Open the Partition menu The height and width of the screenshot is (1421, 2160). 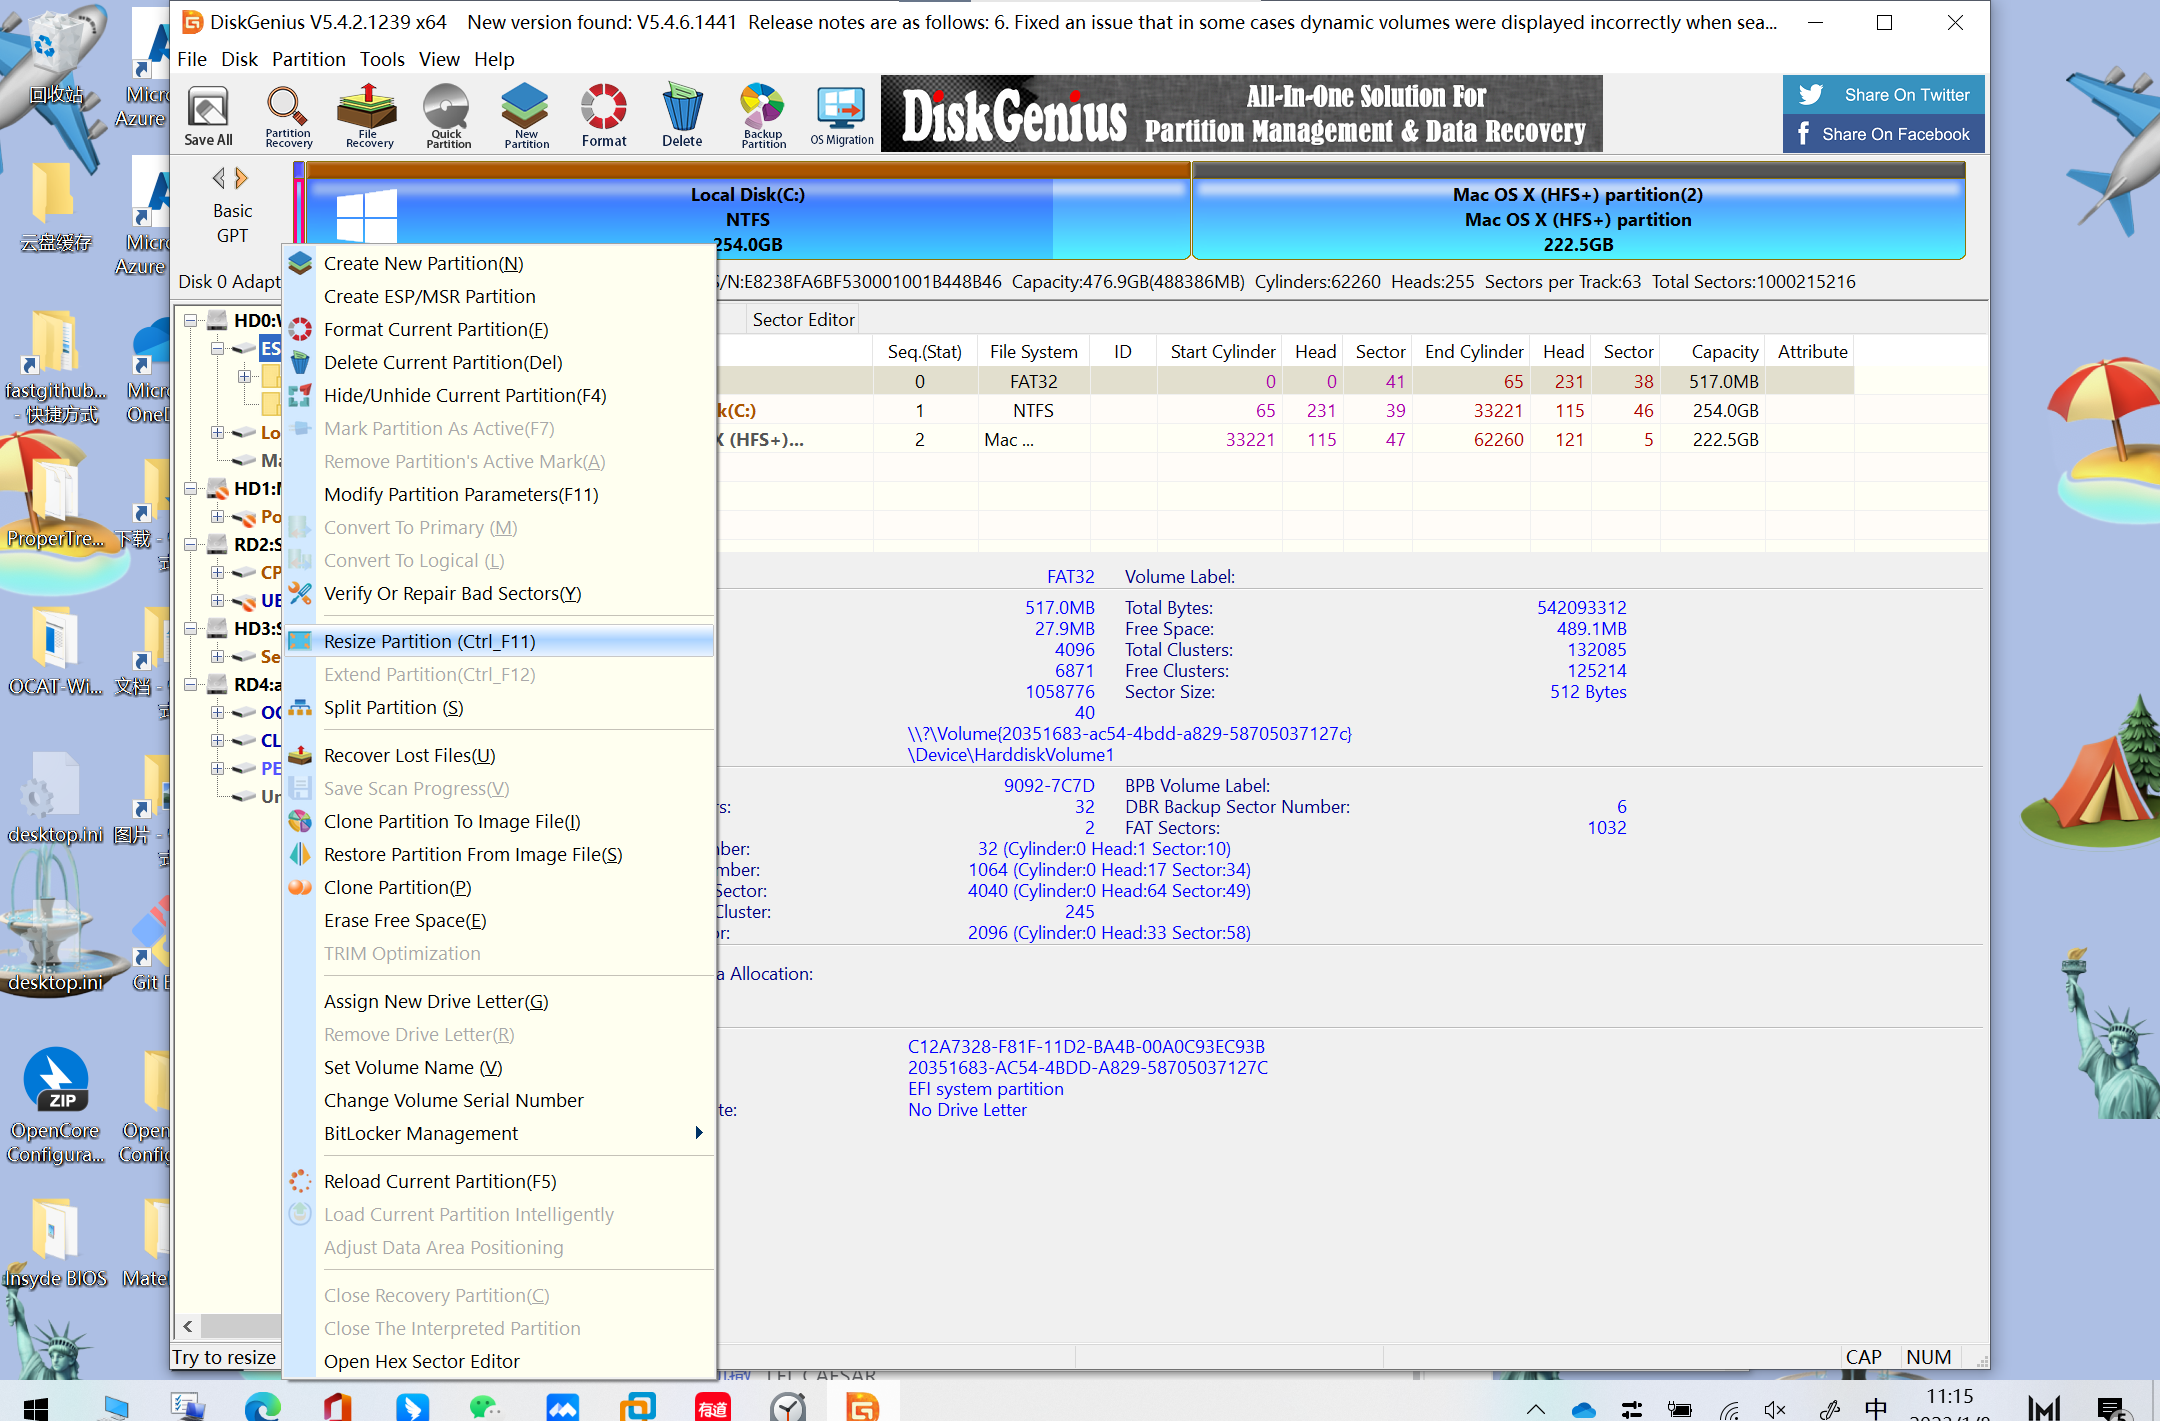pos(308,59)
